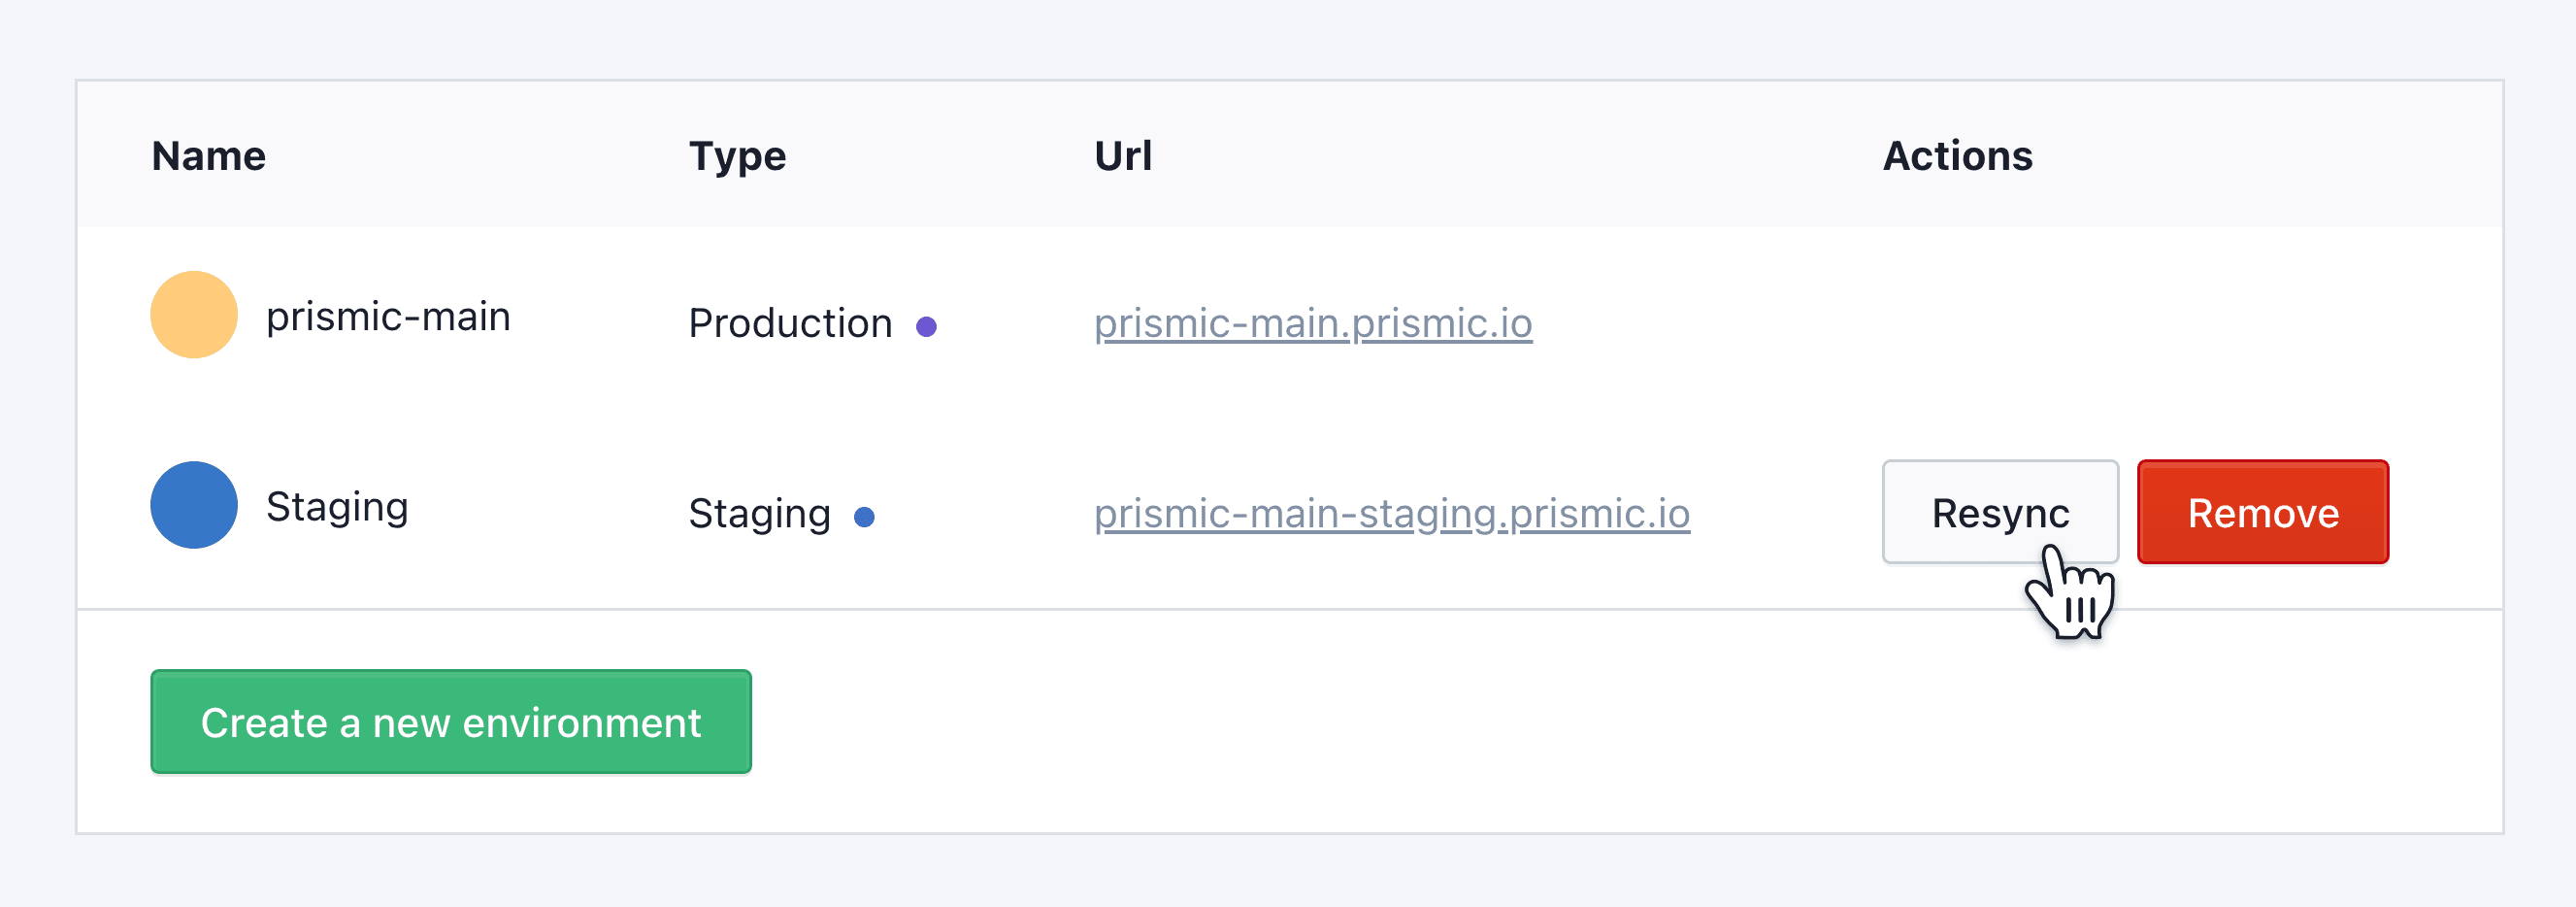
Task: Select the prismic-main environment name
Action: pos(388,315)
